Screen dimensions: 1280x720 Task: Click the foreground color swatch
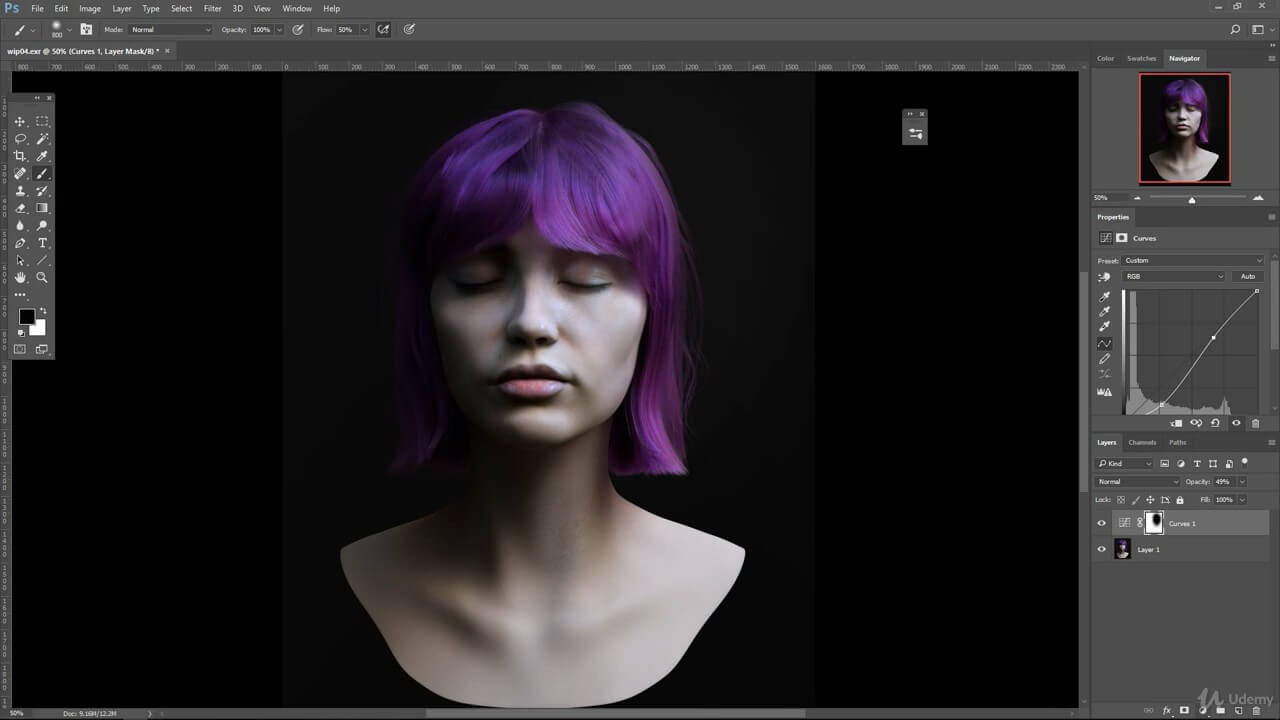[x=26, y=316]
